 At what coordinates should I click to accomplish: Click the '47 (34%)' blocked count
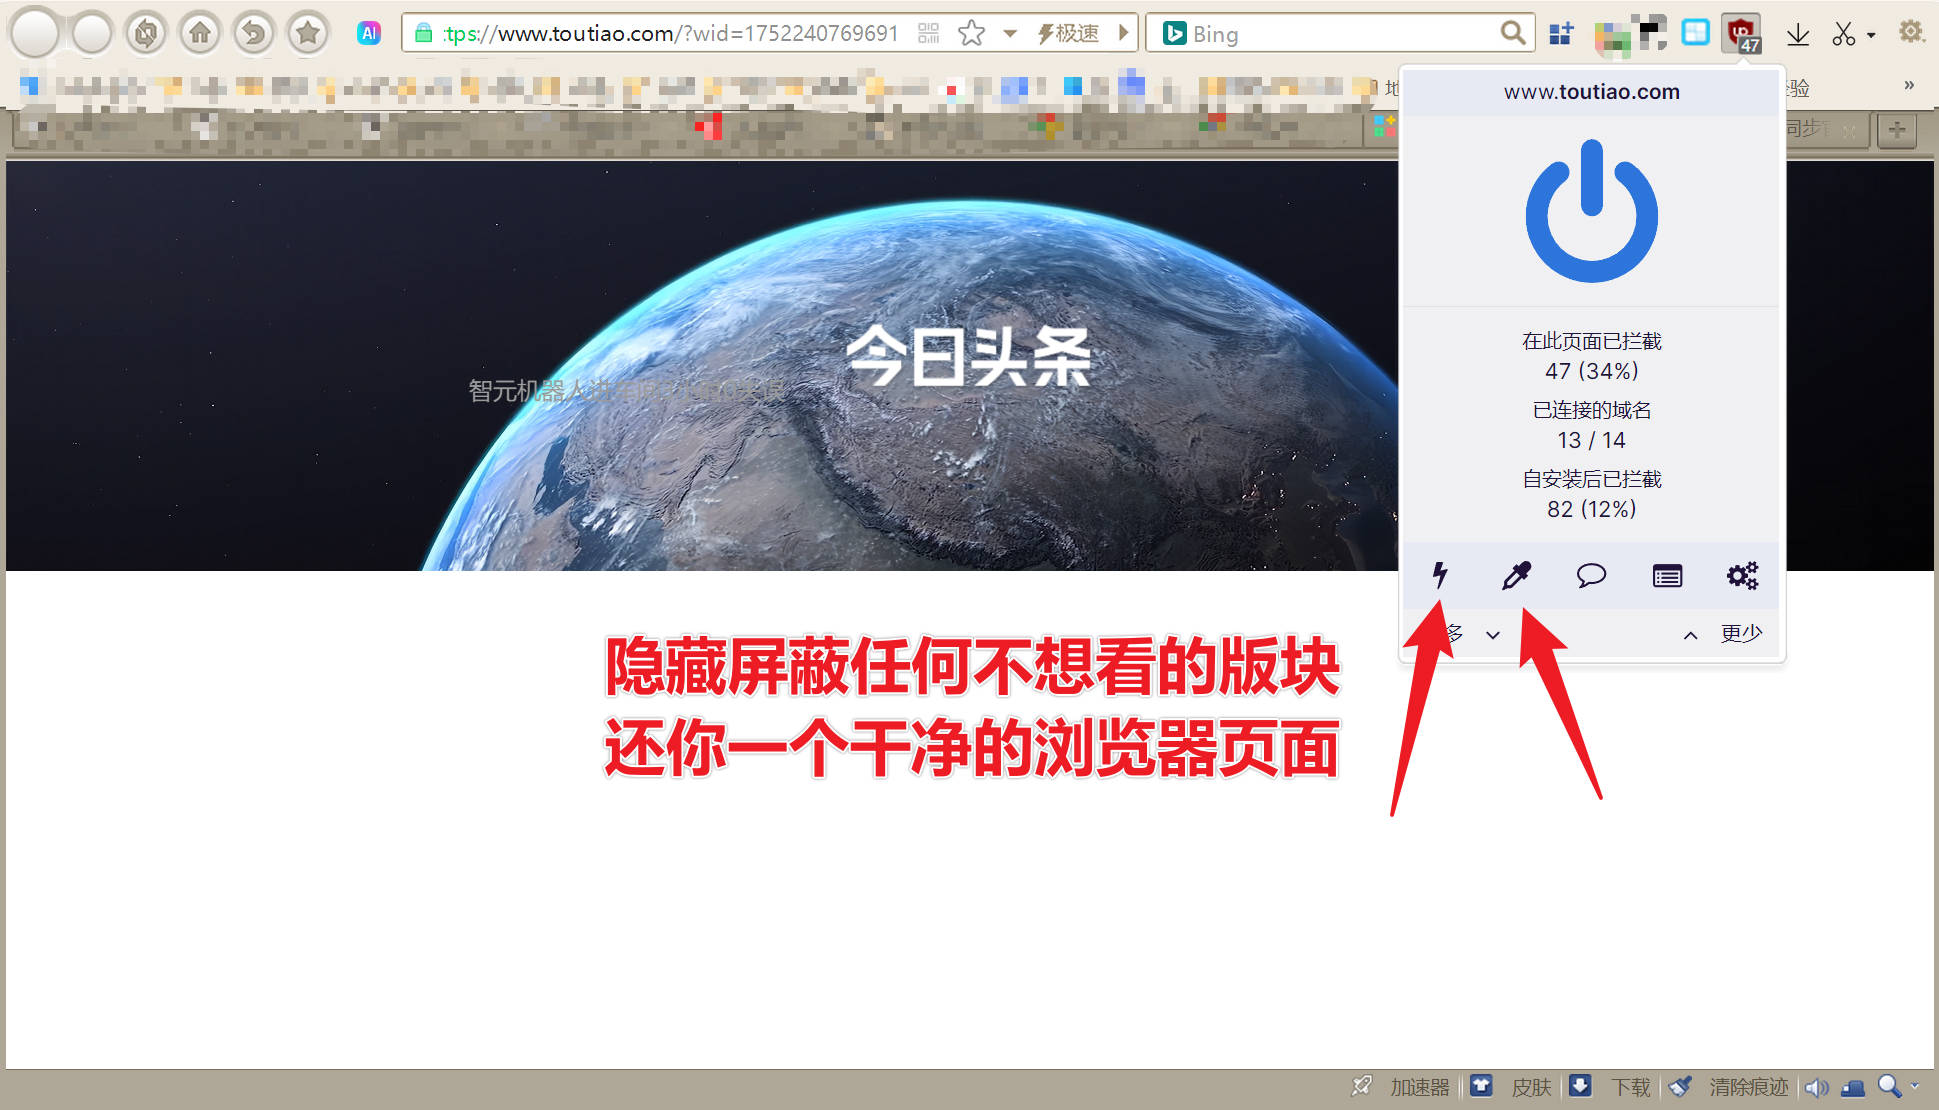coord(1591,371)
